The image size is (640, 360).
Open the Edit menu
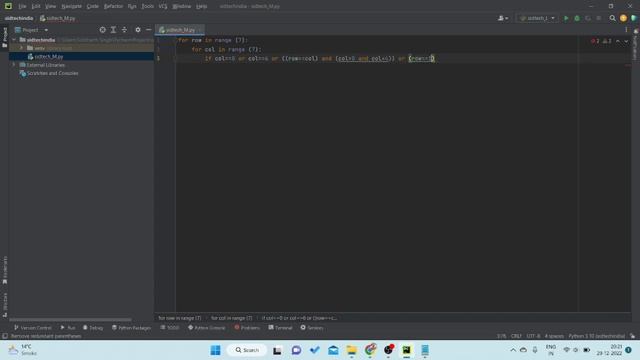point(36,6)
